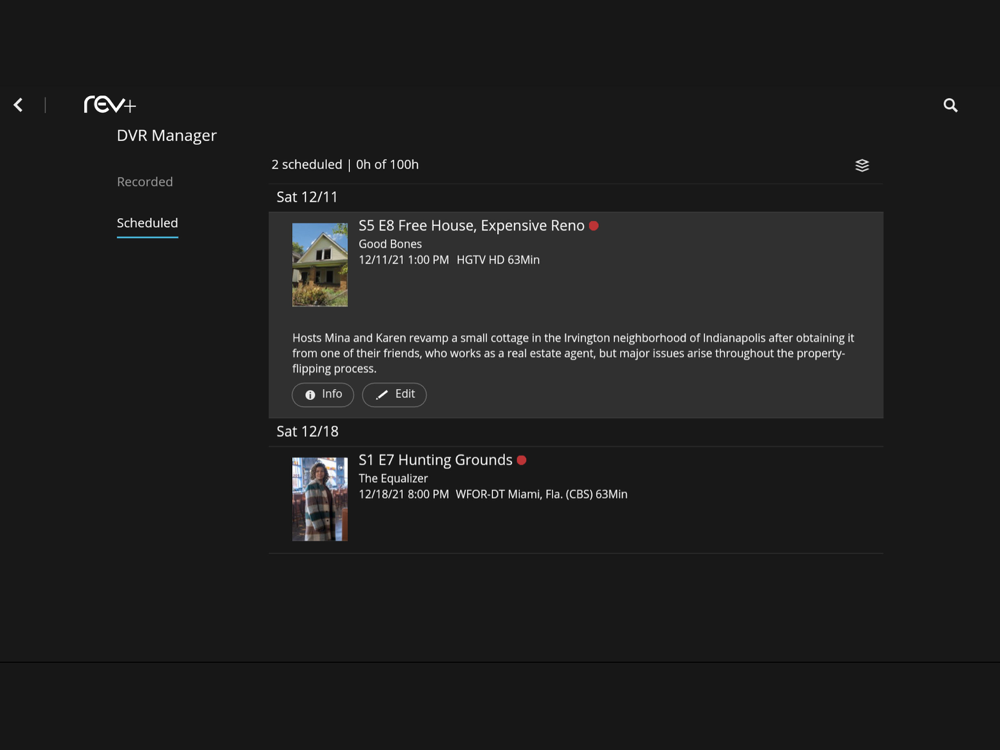Select S1 E7 Hunting Grounds title
1000x750 pixels.
point(436,460)
